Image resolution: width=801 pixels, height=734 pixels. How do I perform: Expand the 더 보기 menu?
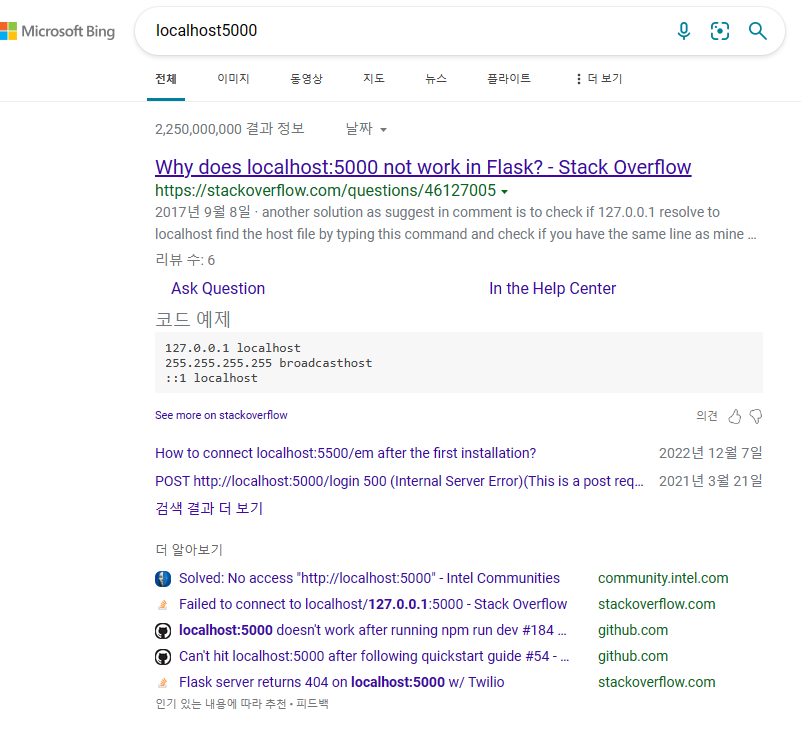click(599, 79)
